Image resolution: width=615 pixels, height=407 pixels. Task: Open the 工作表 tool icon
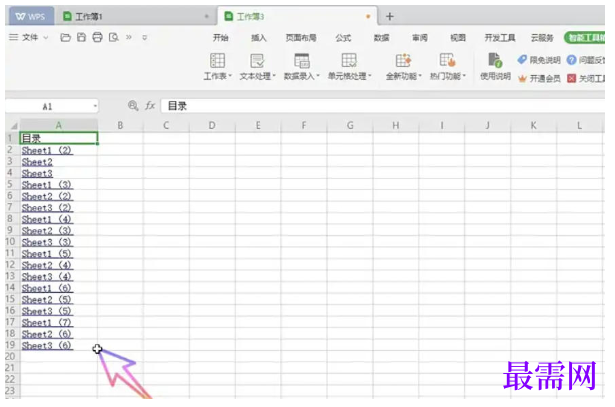pos(217,61)
